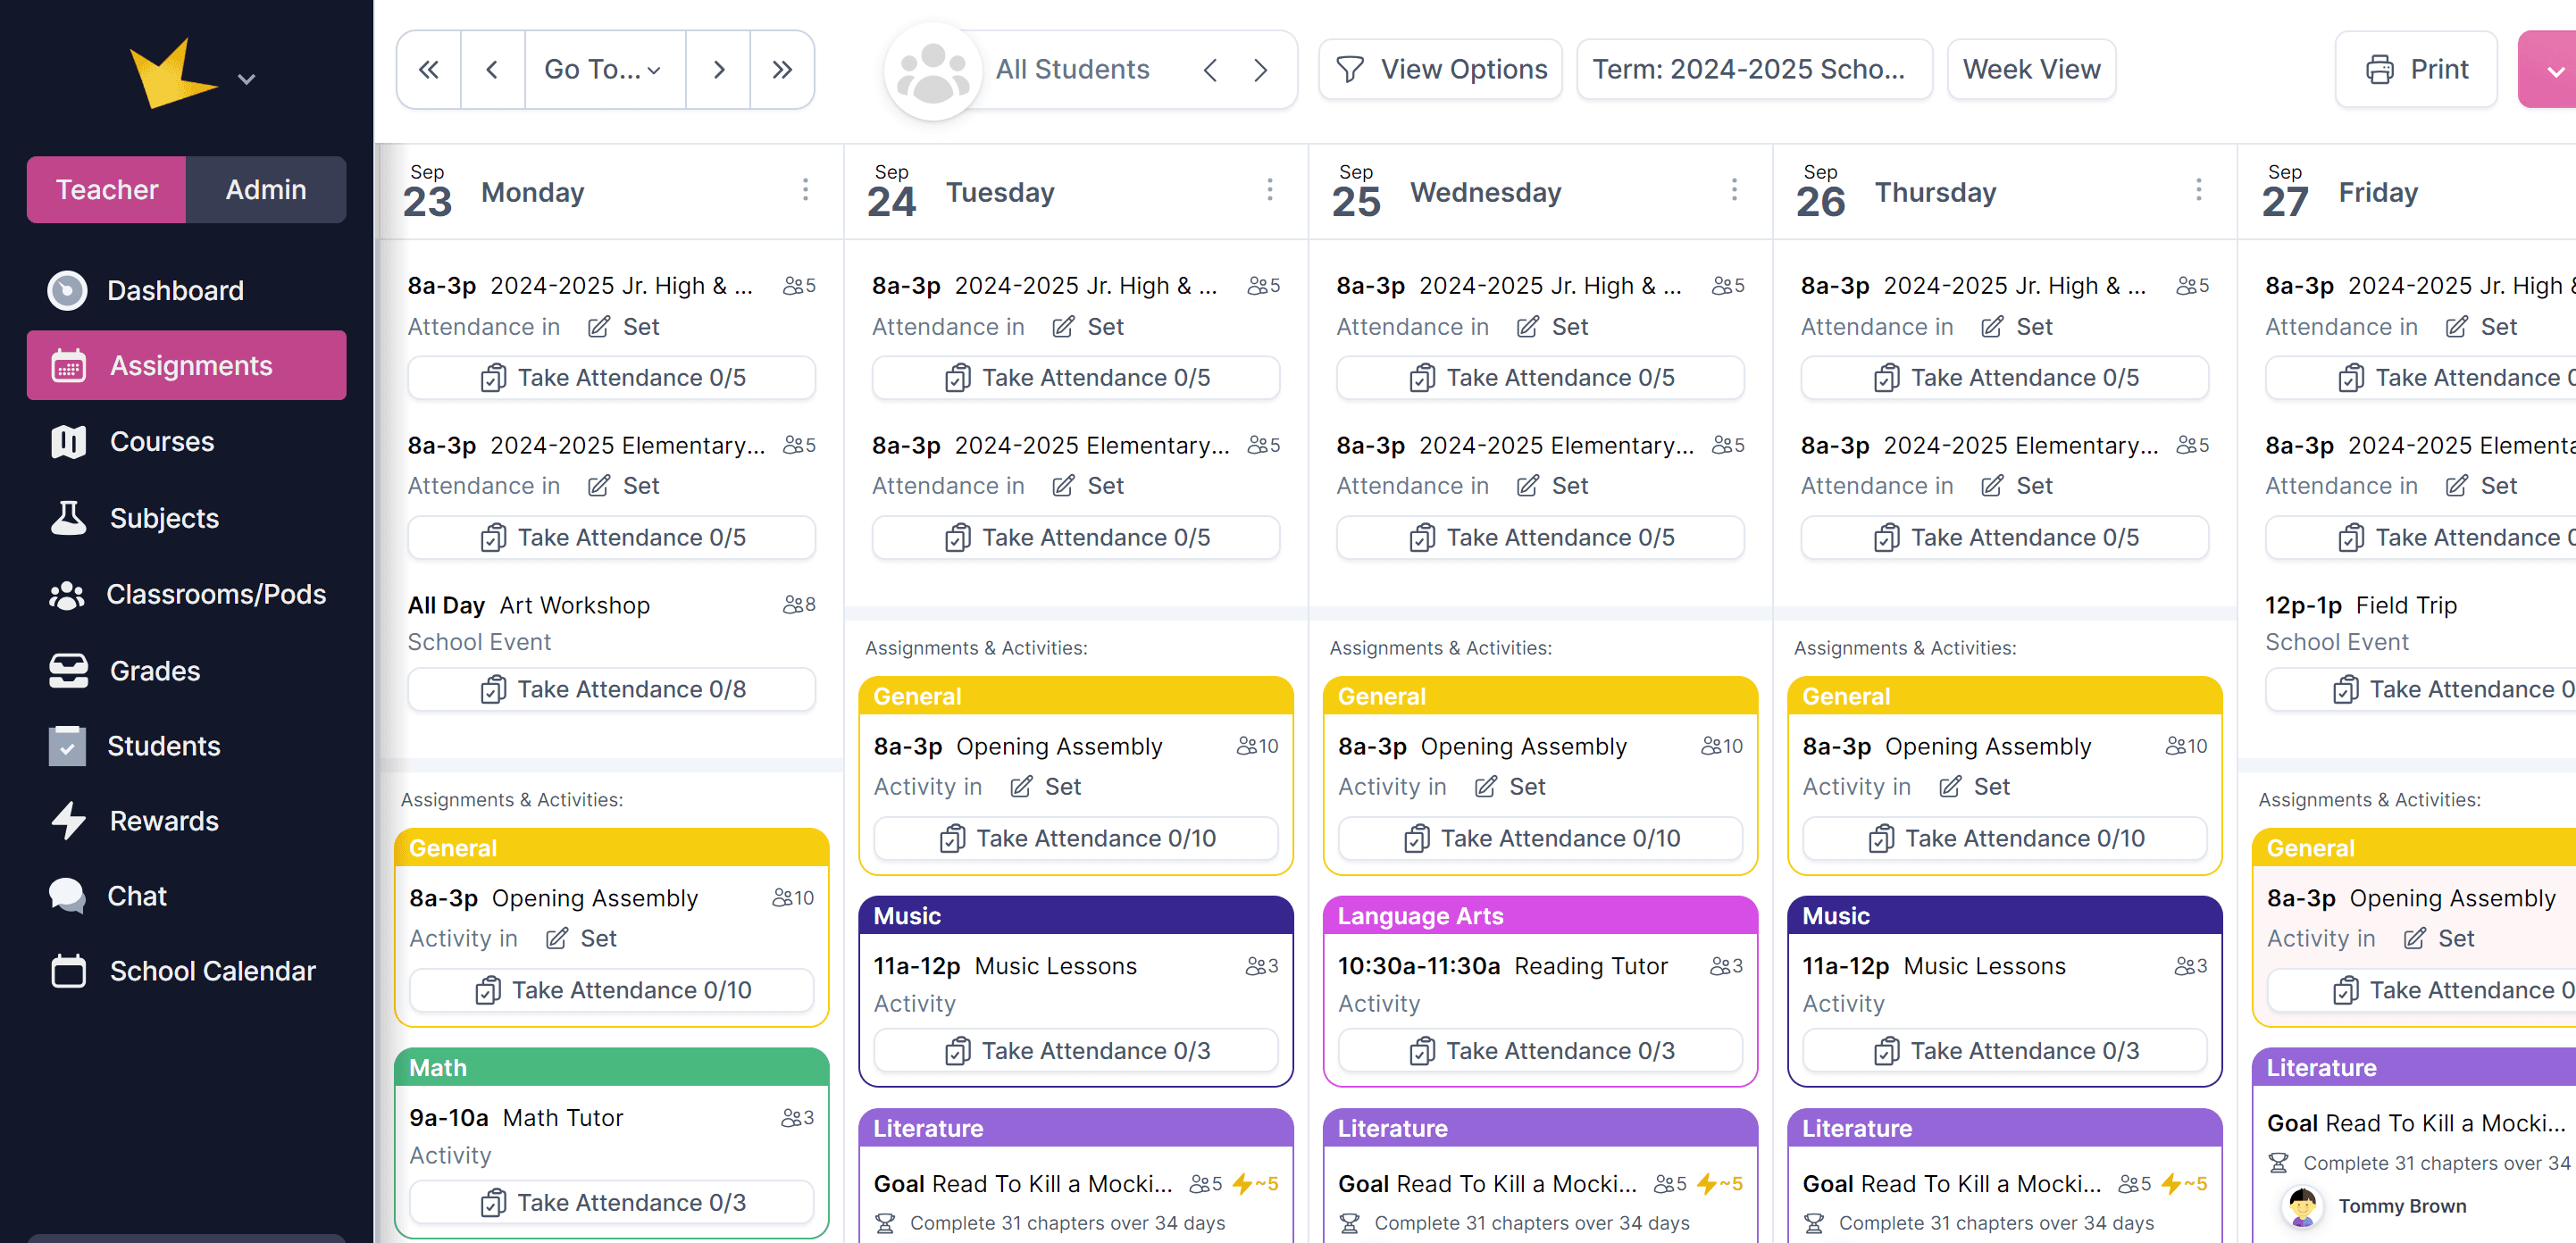
Task: Take Attendance 0/8 for Art Workshop
Action: click(612, 689)
